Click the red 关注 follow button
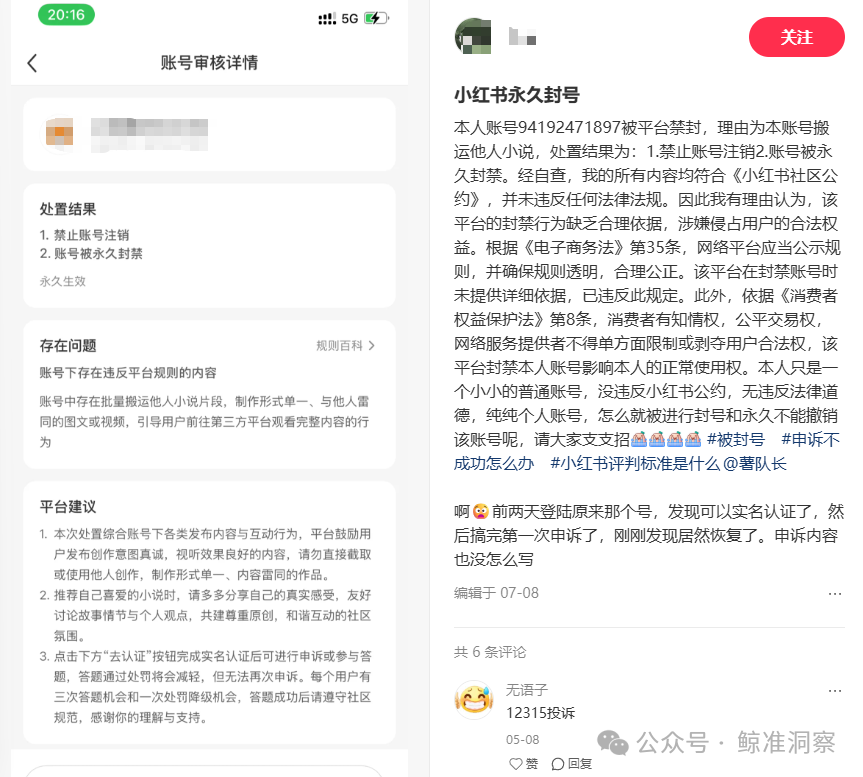The image size is (863, 777). click(796, 37)
